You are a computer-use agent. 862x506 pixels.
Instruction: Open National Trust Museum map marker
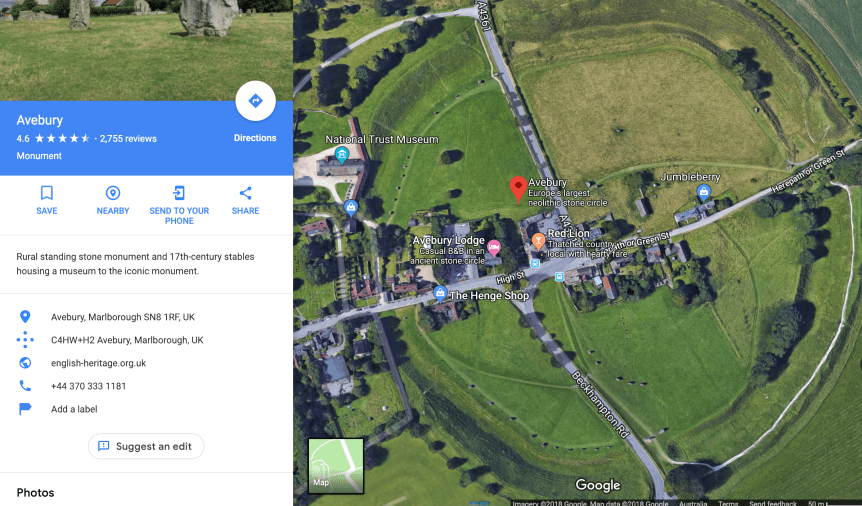(342, 155)
